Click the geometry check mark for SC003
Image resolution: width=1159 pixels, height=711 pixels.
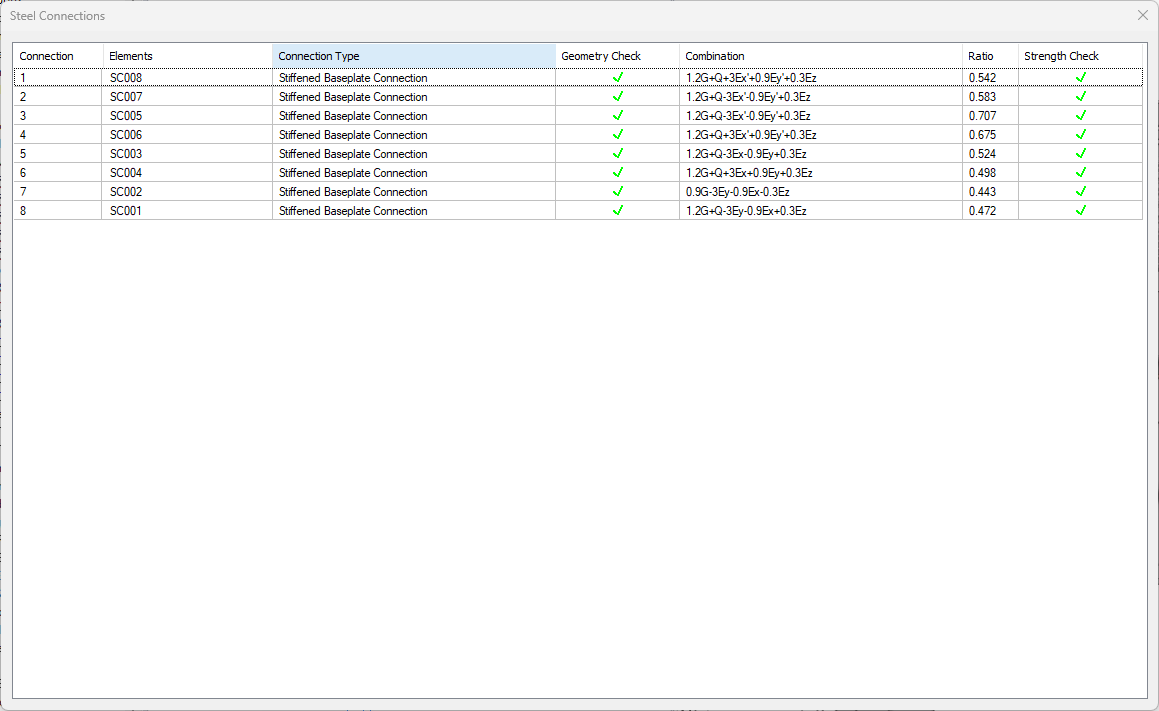click(618, 153)
